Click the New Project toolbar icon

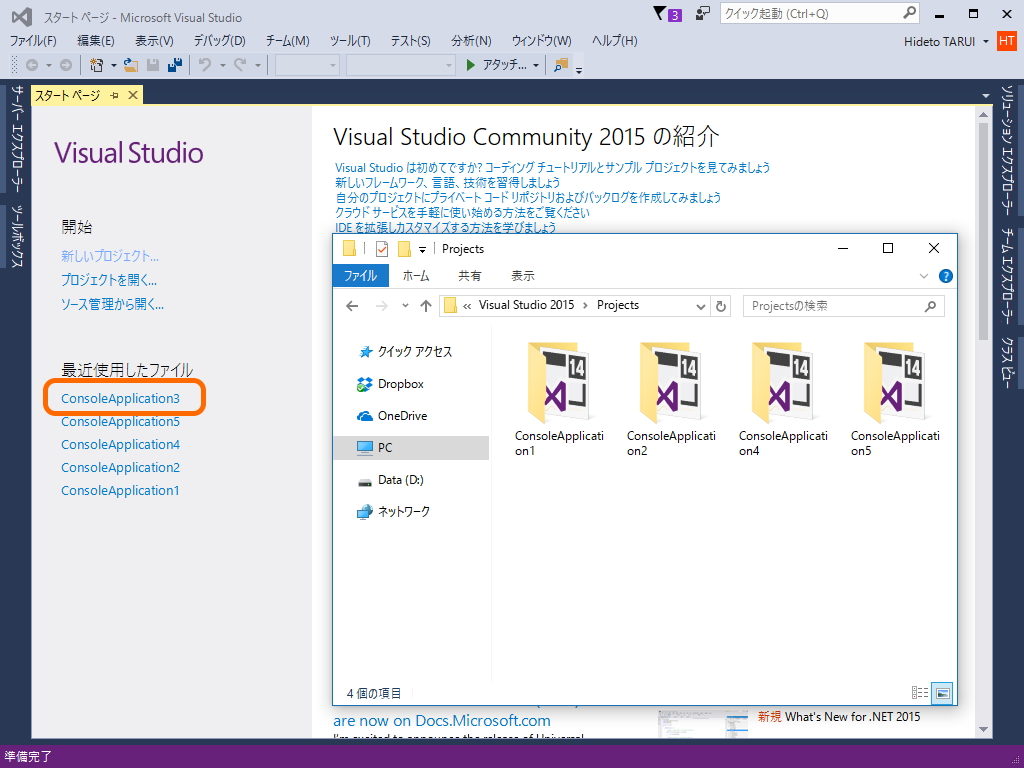pyautogui.click(x=97, y=65)
